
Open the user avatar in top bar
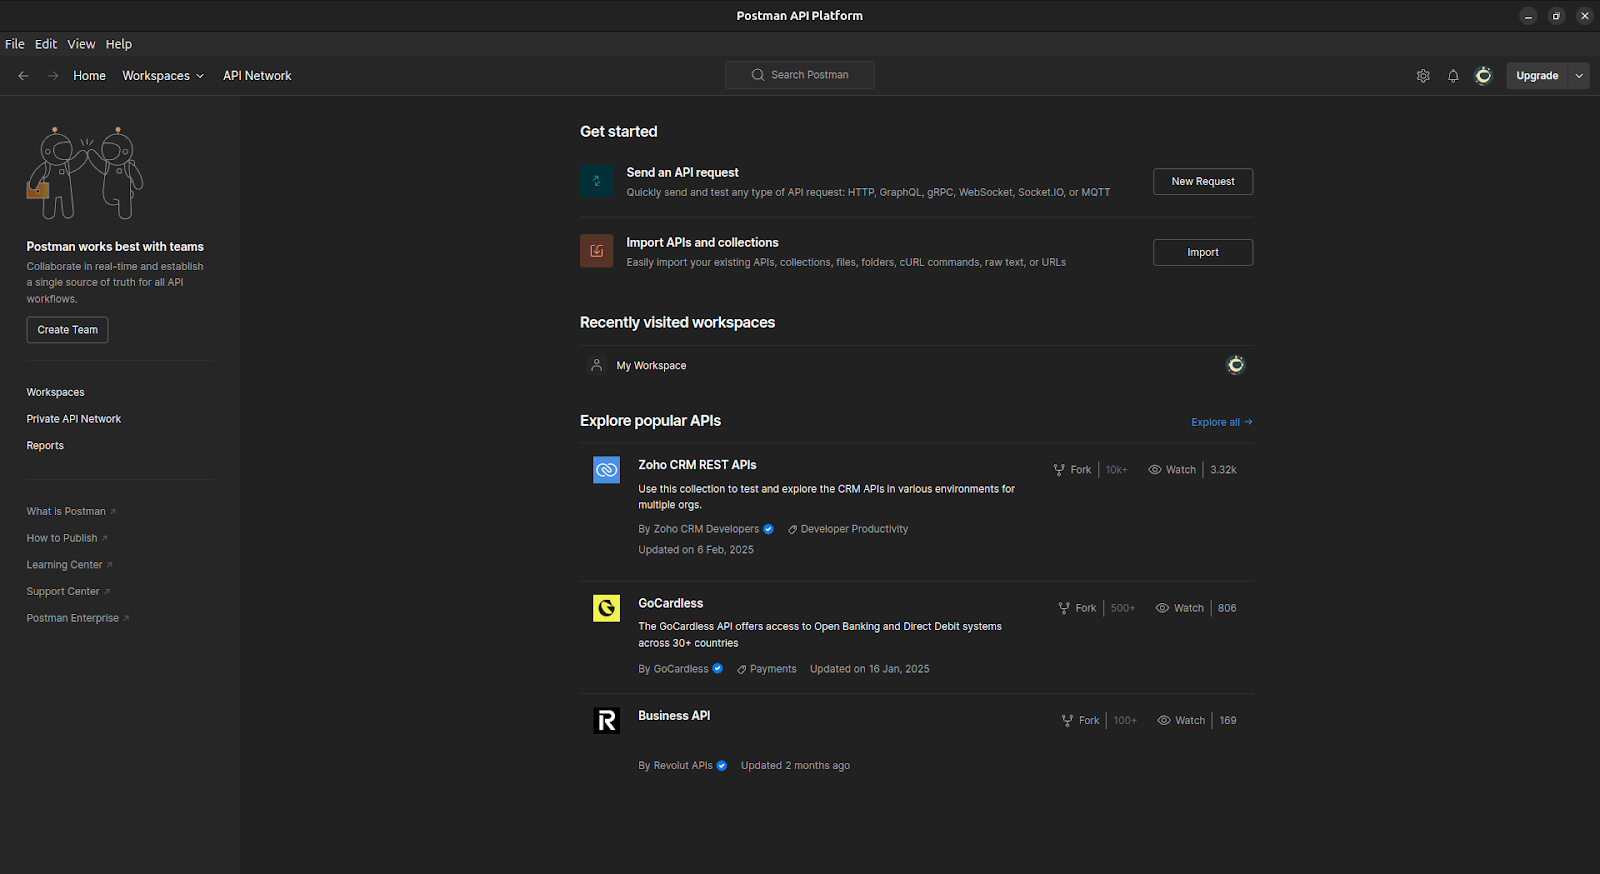point(1483,76)
